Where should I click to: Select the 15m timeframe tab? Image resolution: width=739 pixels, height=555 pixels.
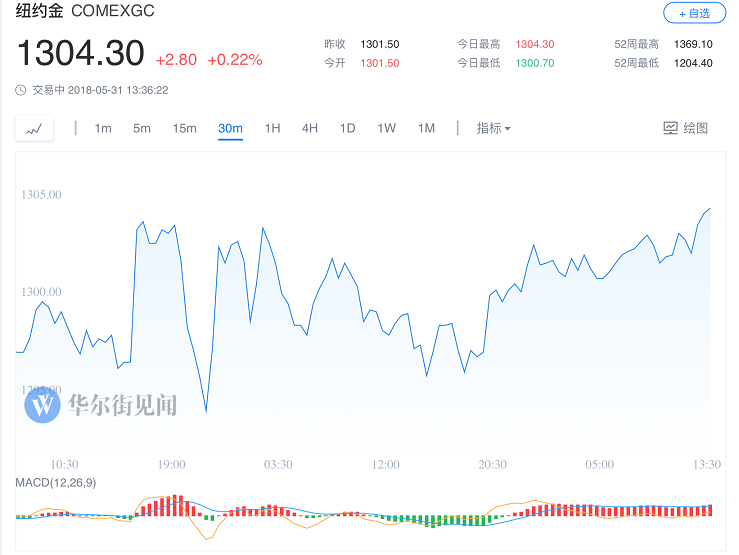click(x=184, y=128)
